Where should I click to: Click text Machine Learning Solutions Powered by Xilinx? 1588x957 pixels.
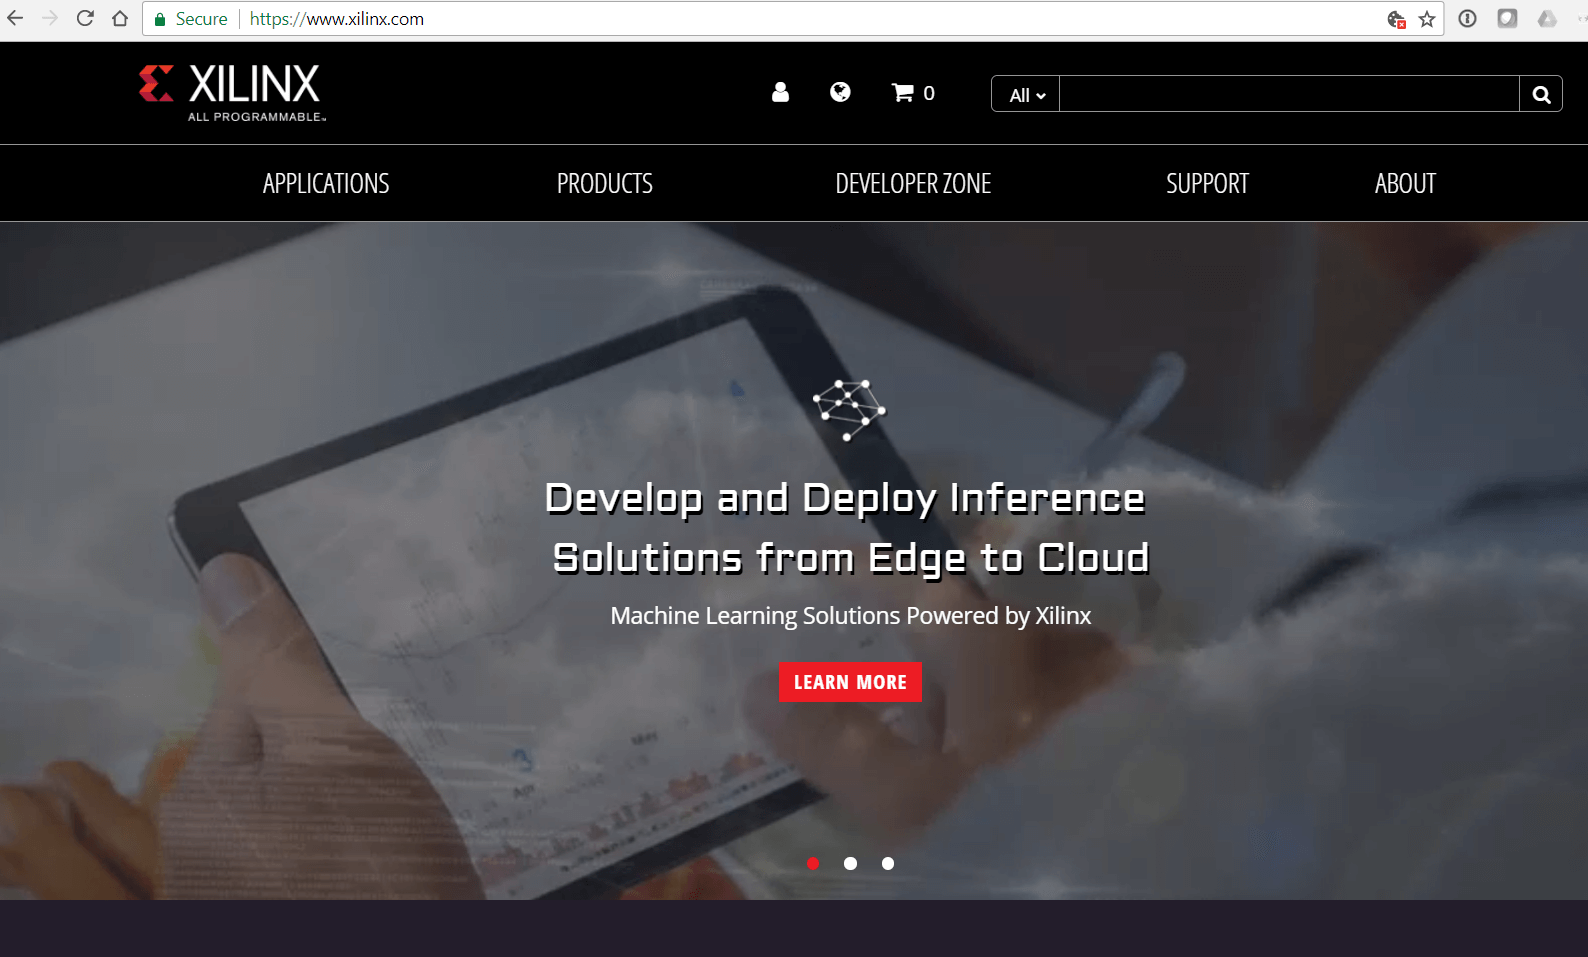pos(851,616)
